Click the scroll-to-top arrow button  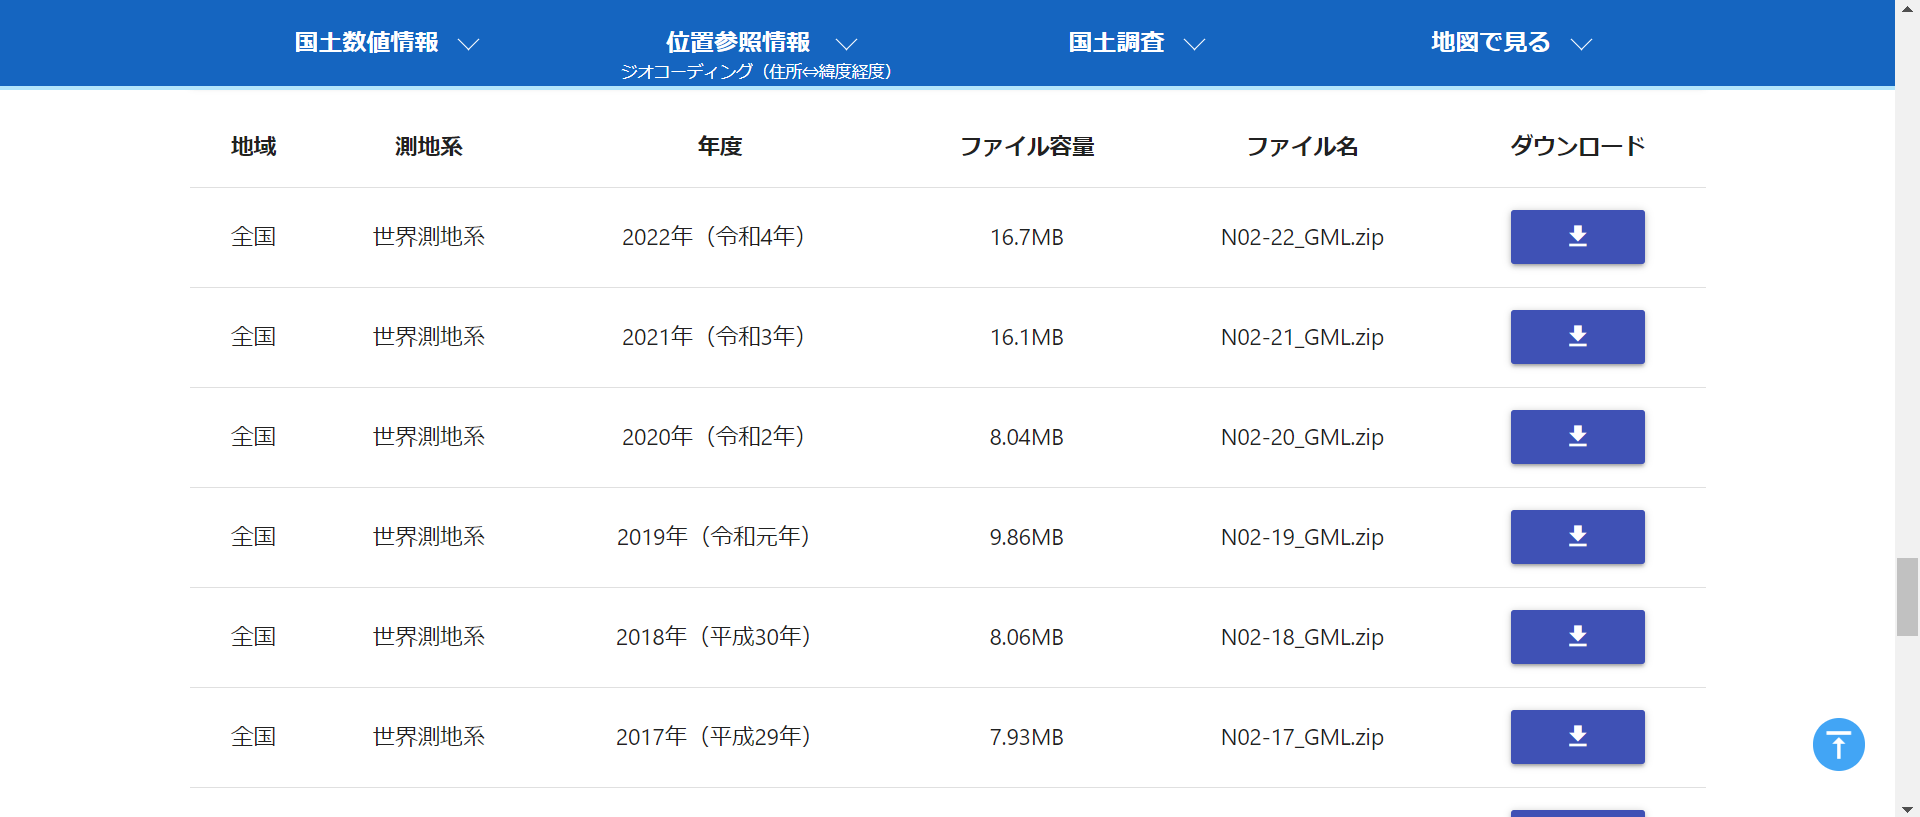tap(1838, 745)
